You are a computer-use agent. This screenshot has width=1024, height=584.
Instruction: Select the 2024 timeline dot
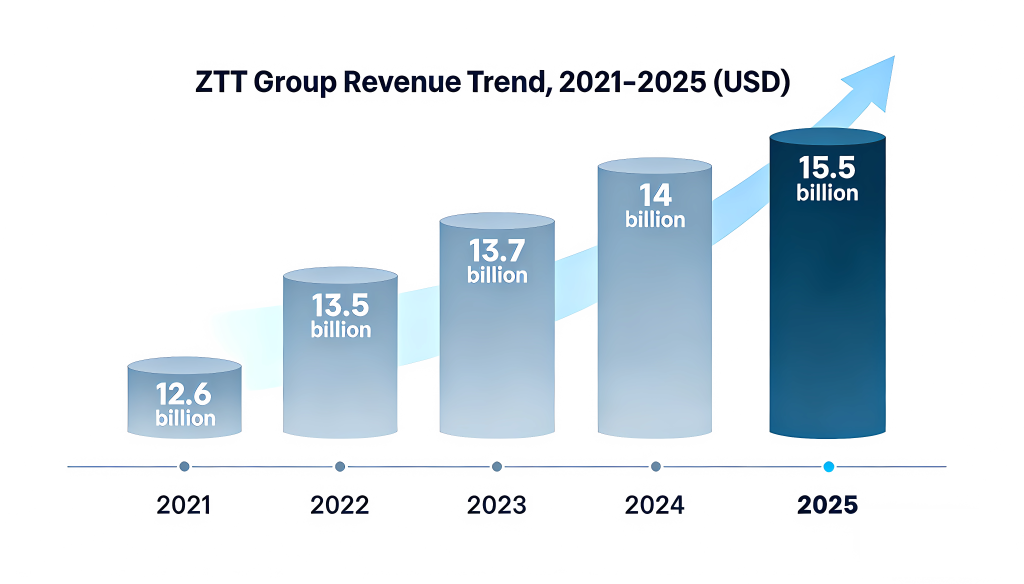[655, 466]
